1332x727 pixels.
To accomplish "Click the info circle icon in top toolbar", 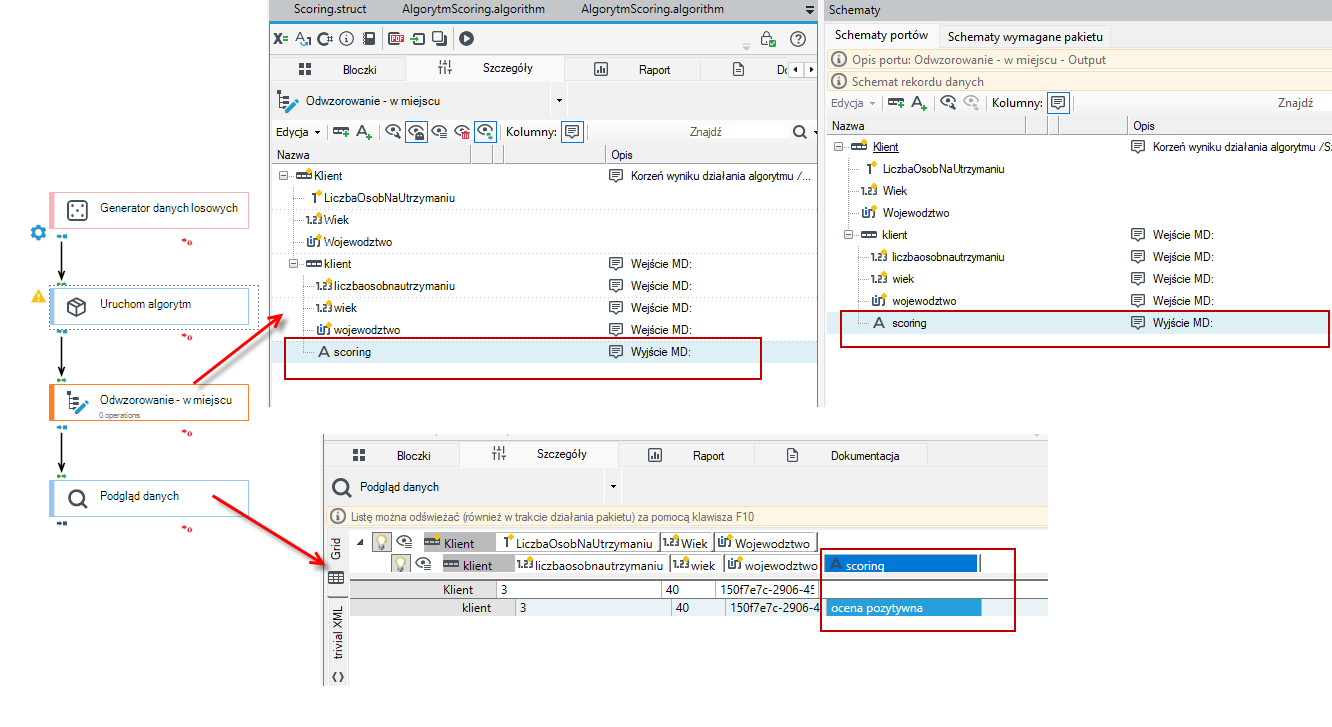I will (347, 39).
